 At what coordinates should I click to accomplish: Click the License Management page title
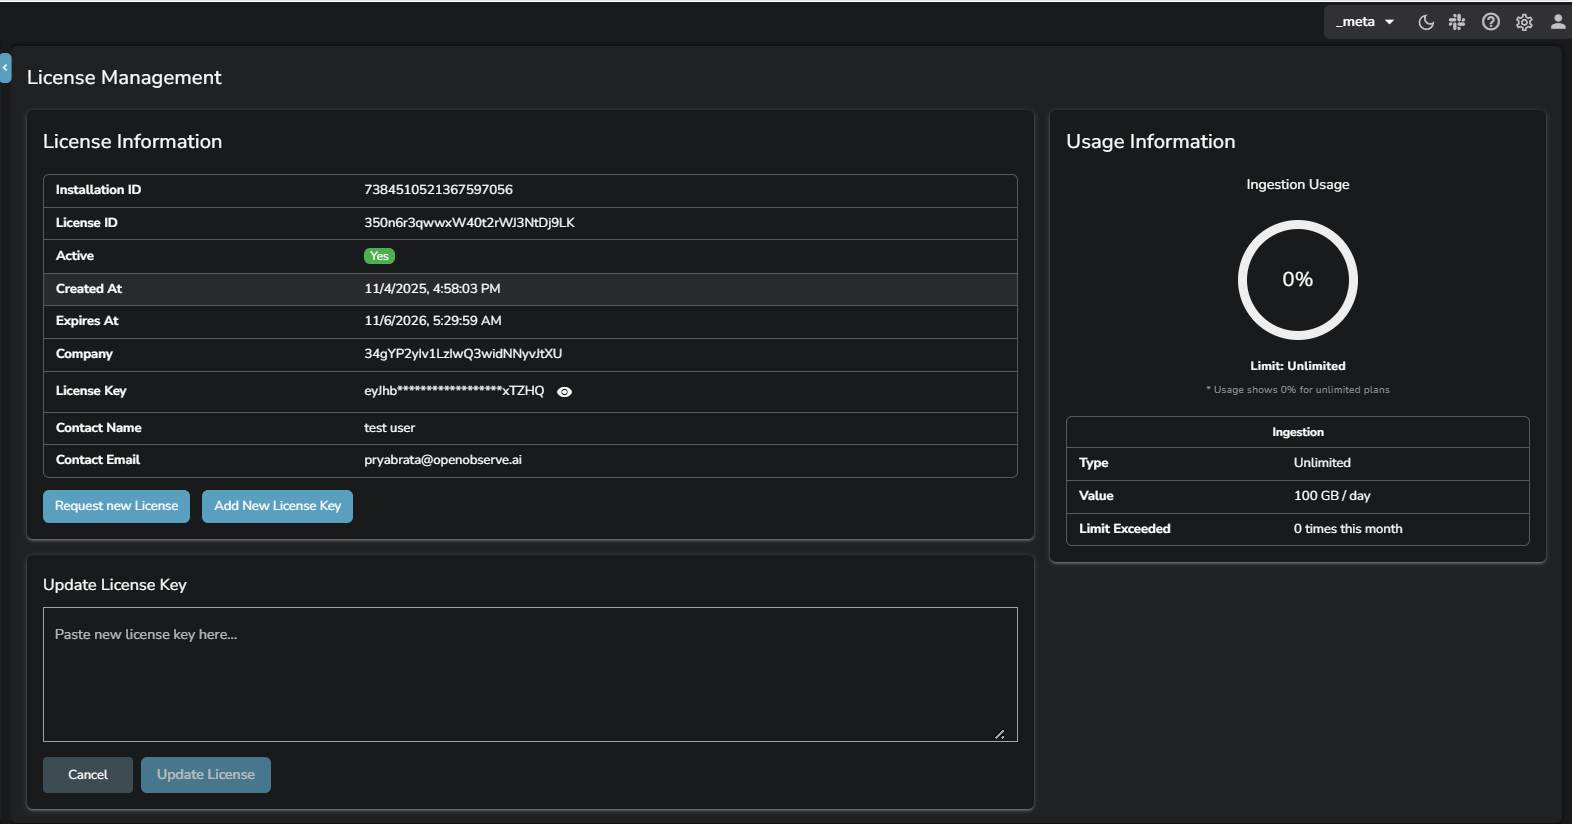tap(124, 78)
